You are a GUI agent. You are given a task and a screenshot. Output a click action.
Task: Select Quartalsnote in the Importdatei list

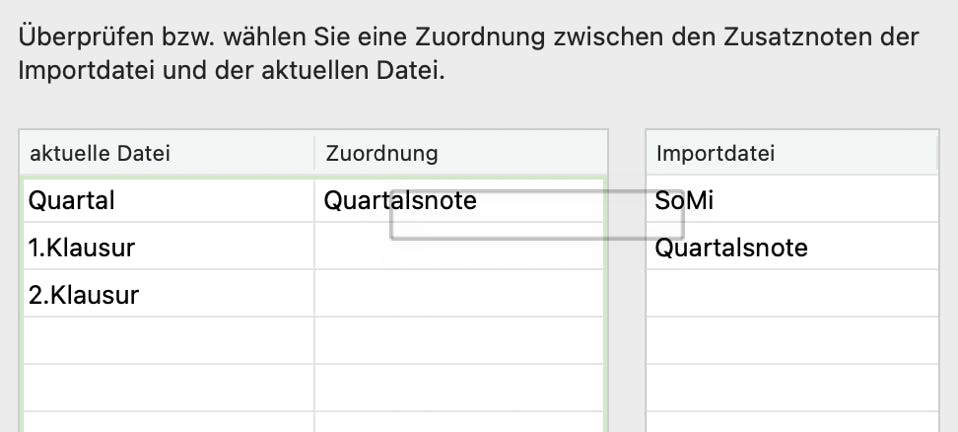click(x=731, y=248)
